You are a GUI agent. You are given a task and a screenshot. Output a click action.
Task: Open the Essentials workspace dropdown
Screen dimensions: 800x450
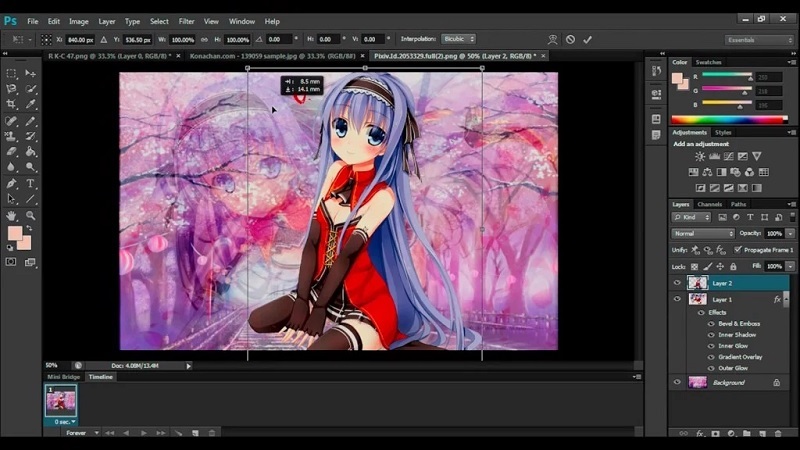pos(759,40)
